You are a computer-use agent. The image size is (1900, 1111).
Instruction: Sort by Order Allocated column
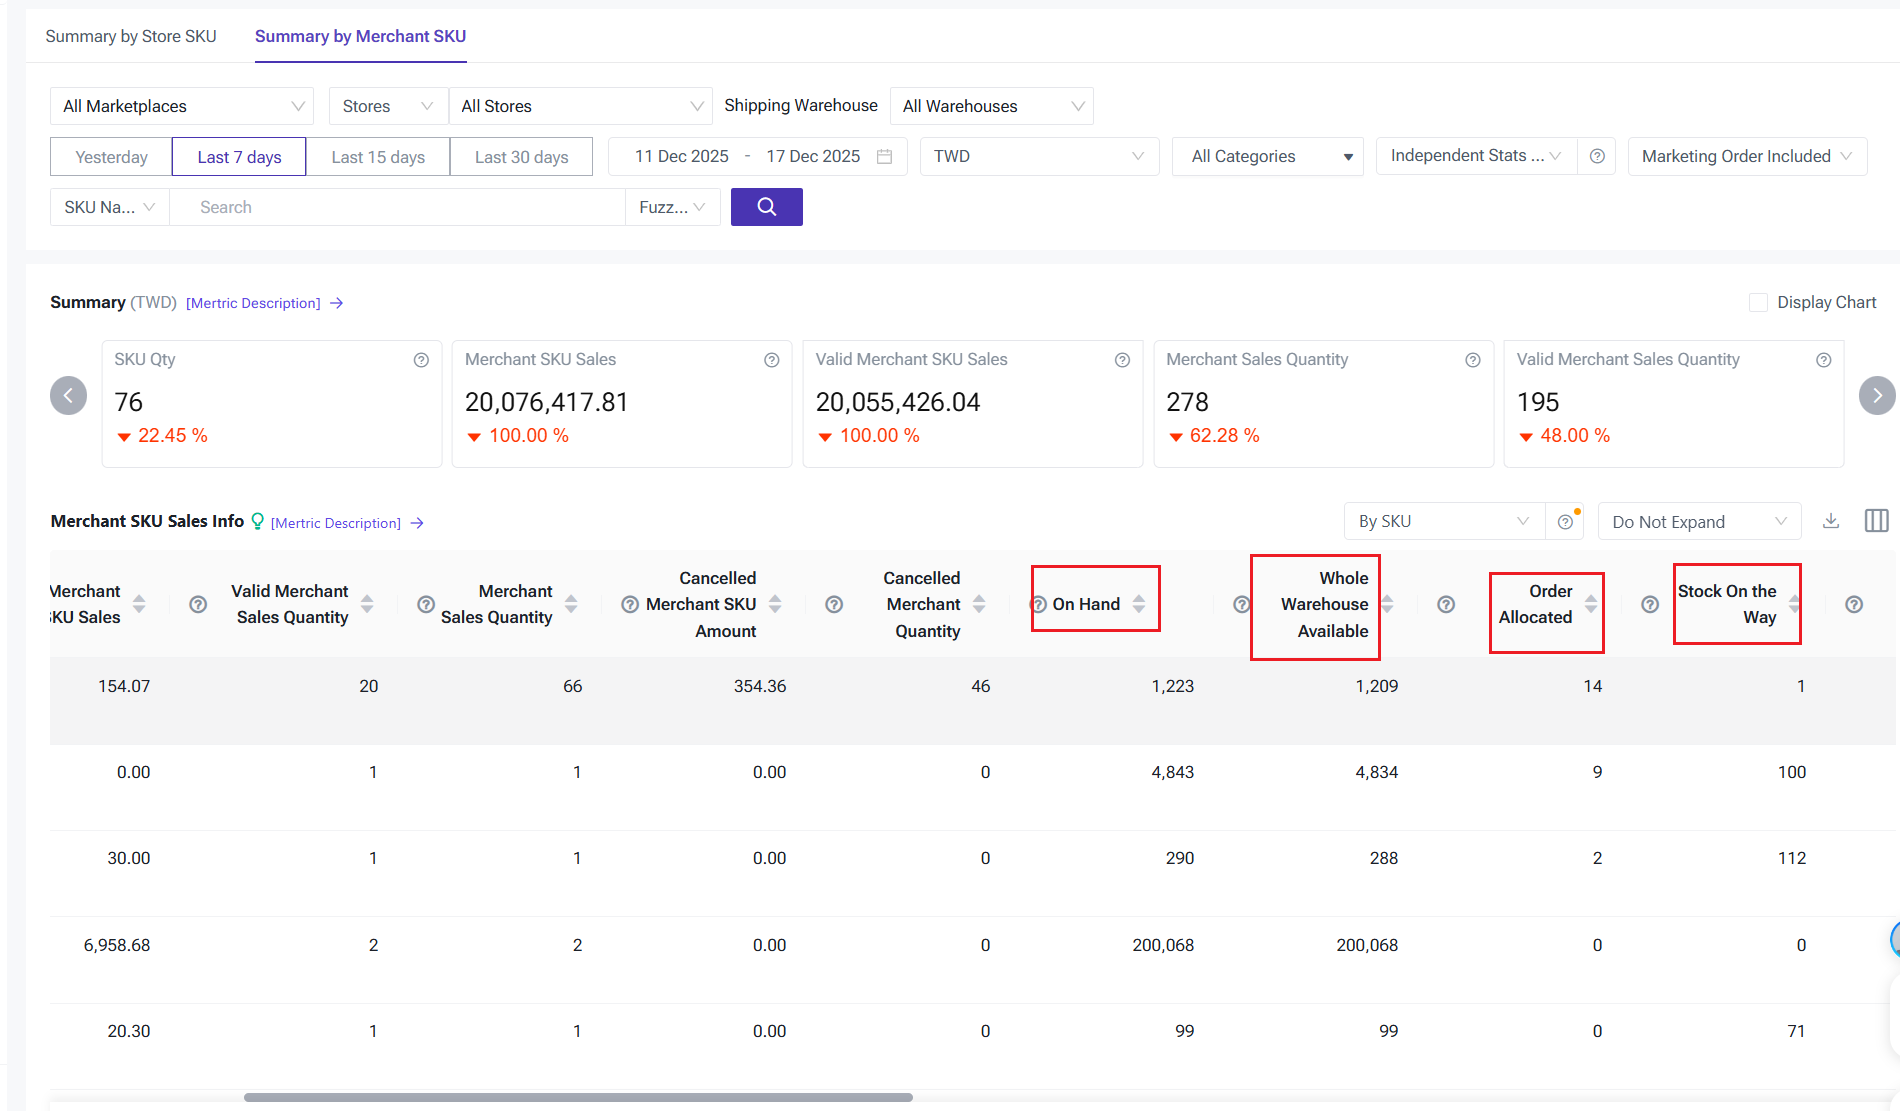[1591, 604]
